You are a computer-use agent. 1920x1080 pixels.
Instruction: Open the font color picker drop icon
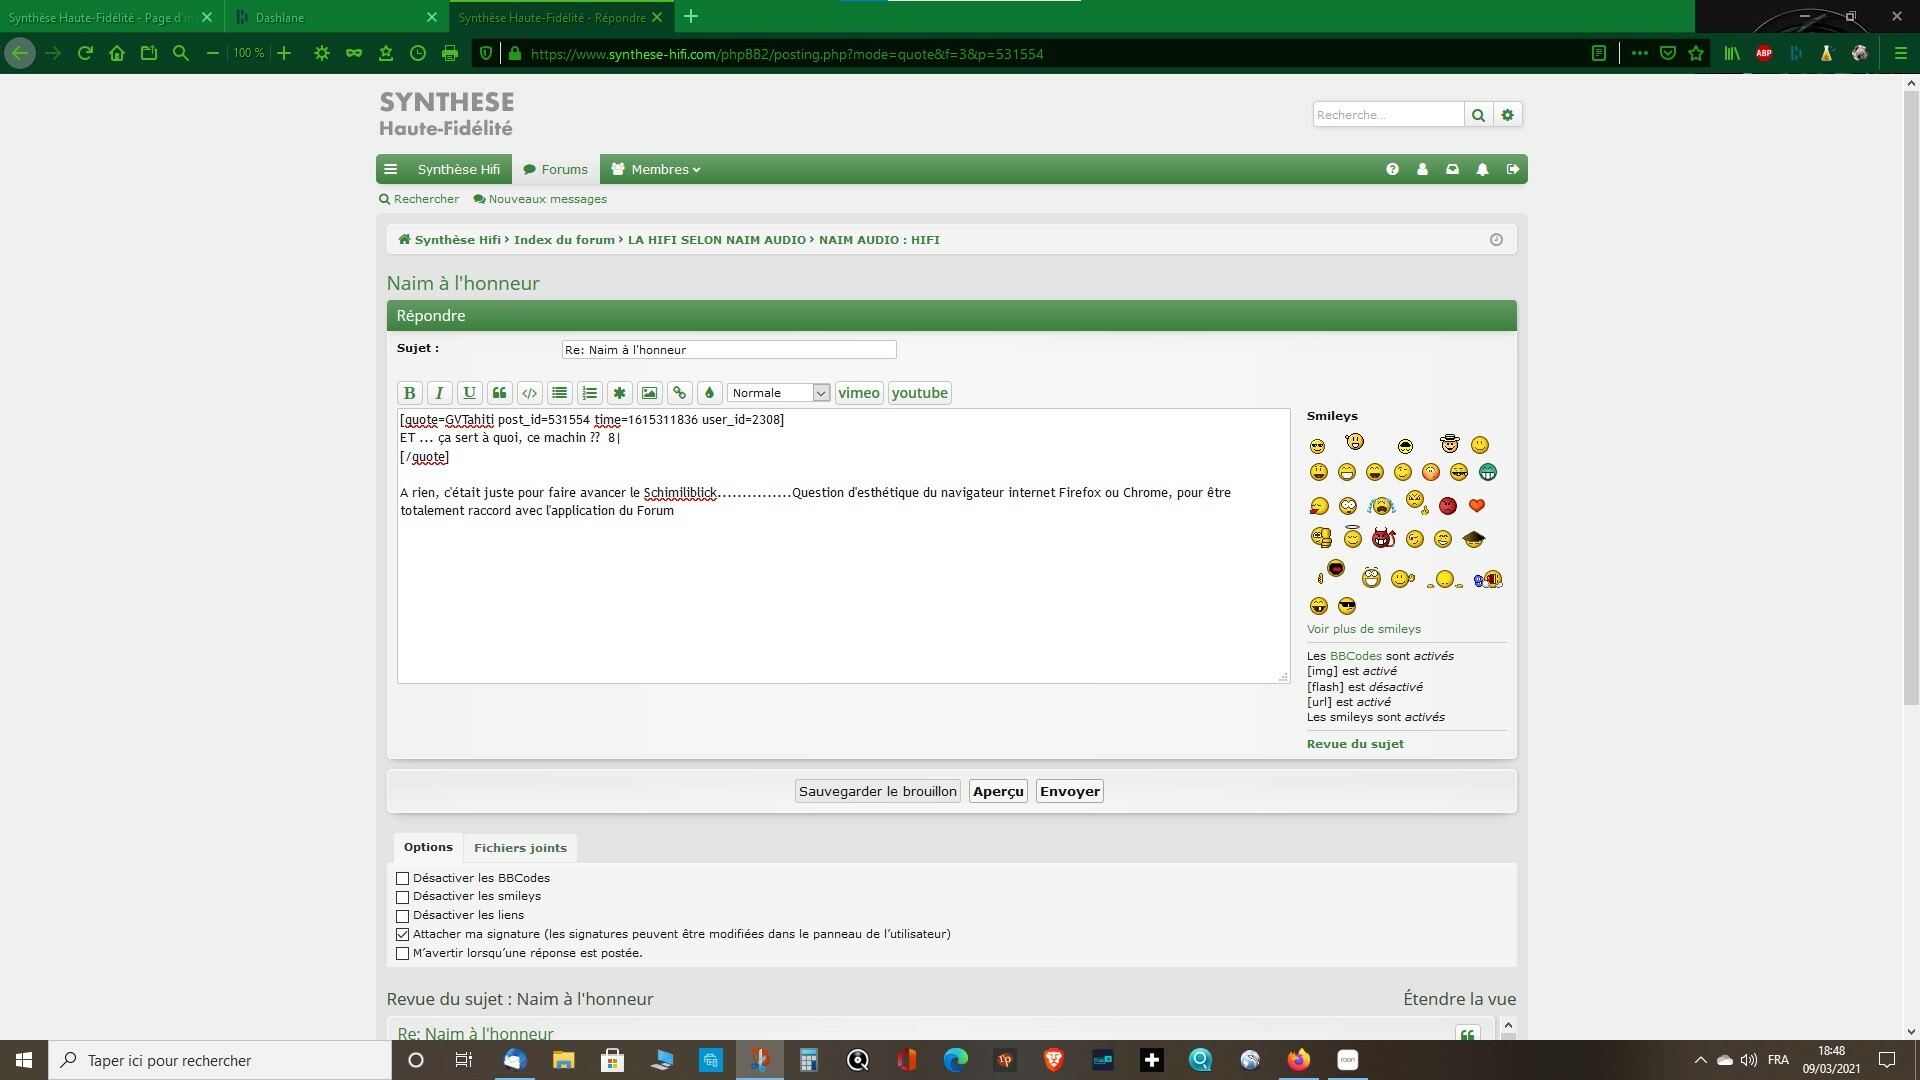point(709,393)
